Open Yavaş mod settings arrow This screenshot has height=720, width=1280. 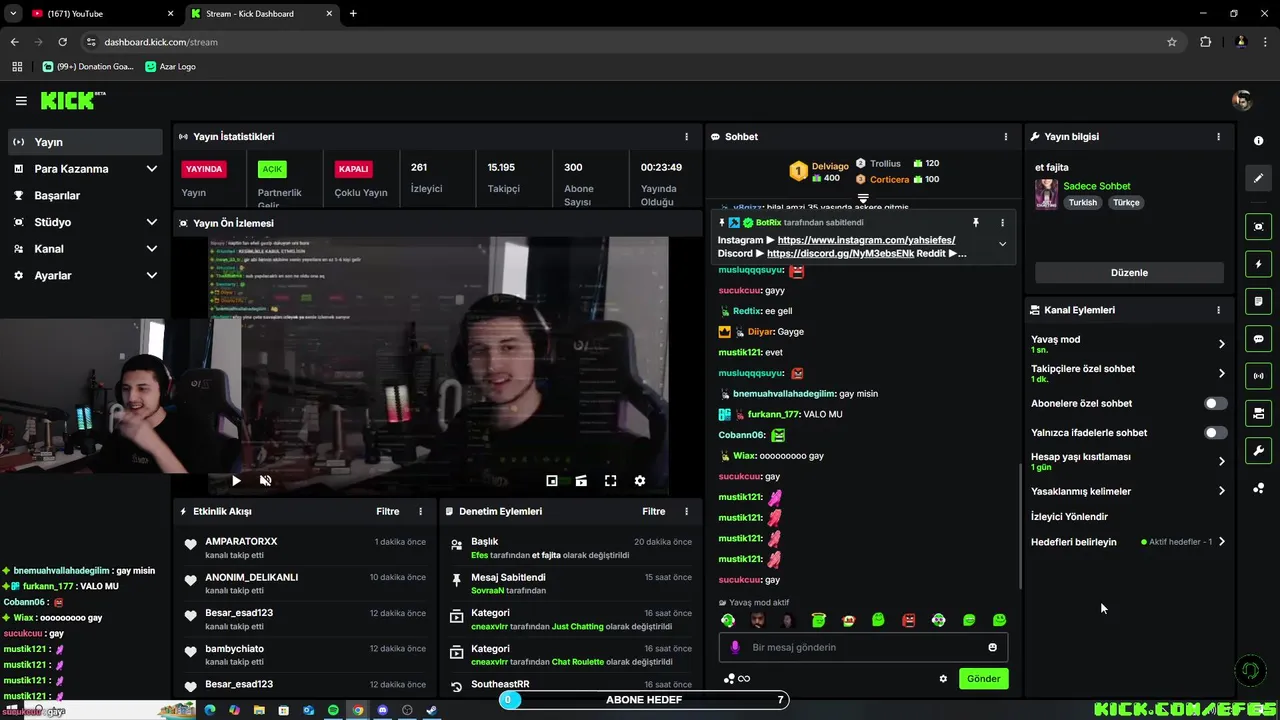pos(1221,344)
